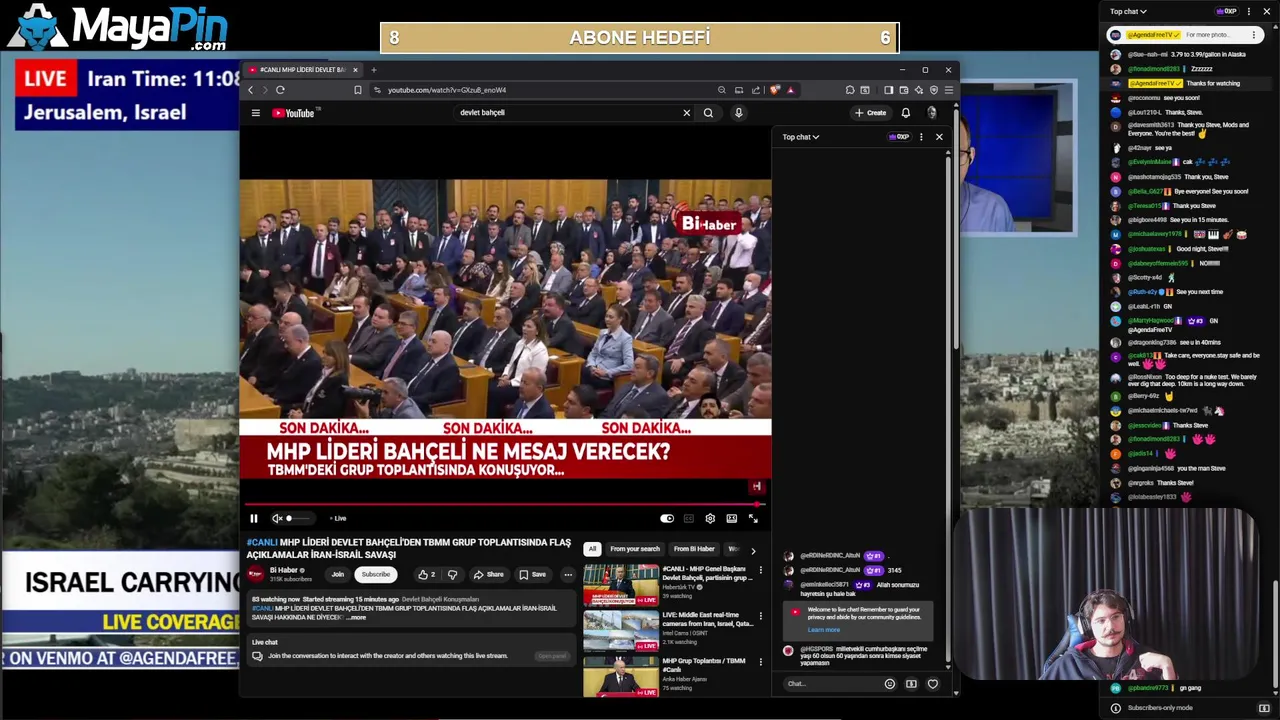This screenshot has width=1280, height=720.
Task: Open the video player settings gear
Action: click(710, 518)
